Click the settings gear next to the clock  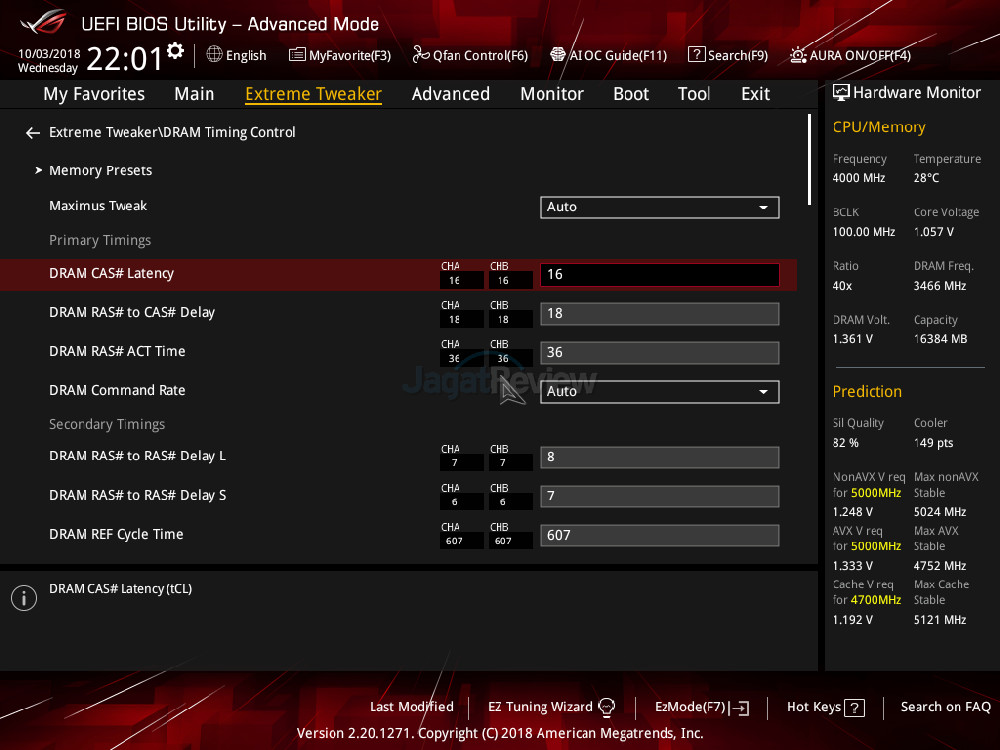(176, 51)
